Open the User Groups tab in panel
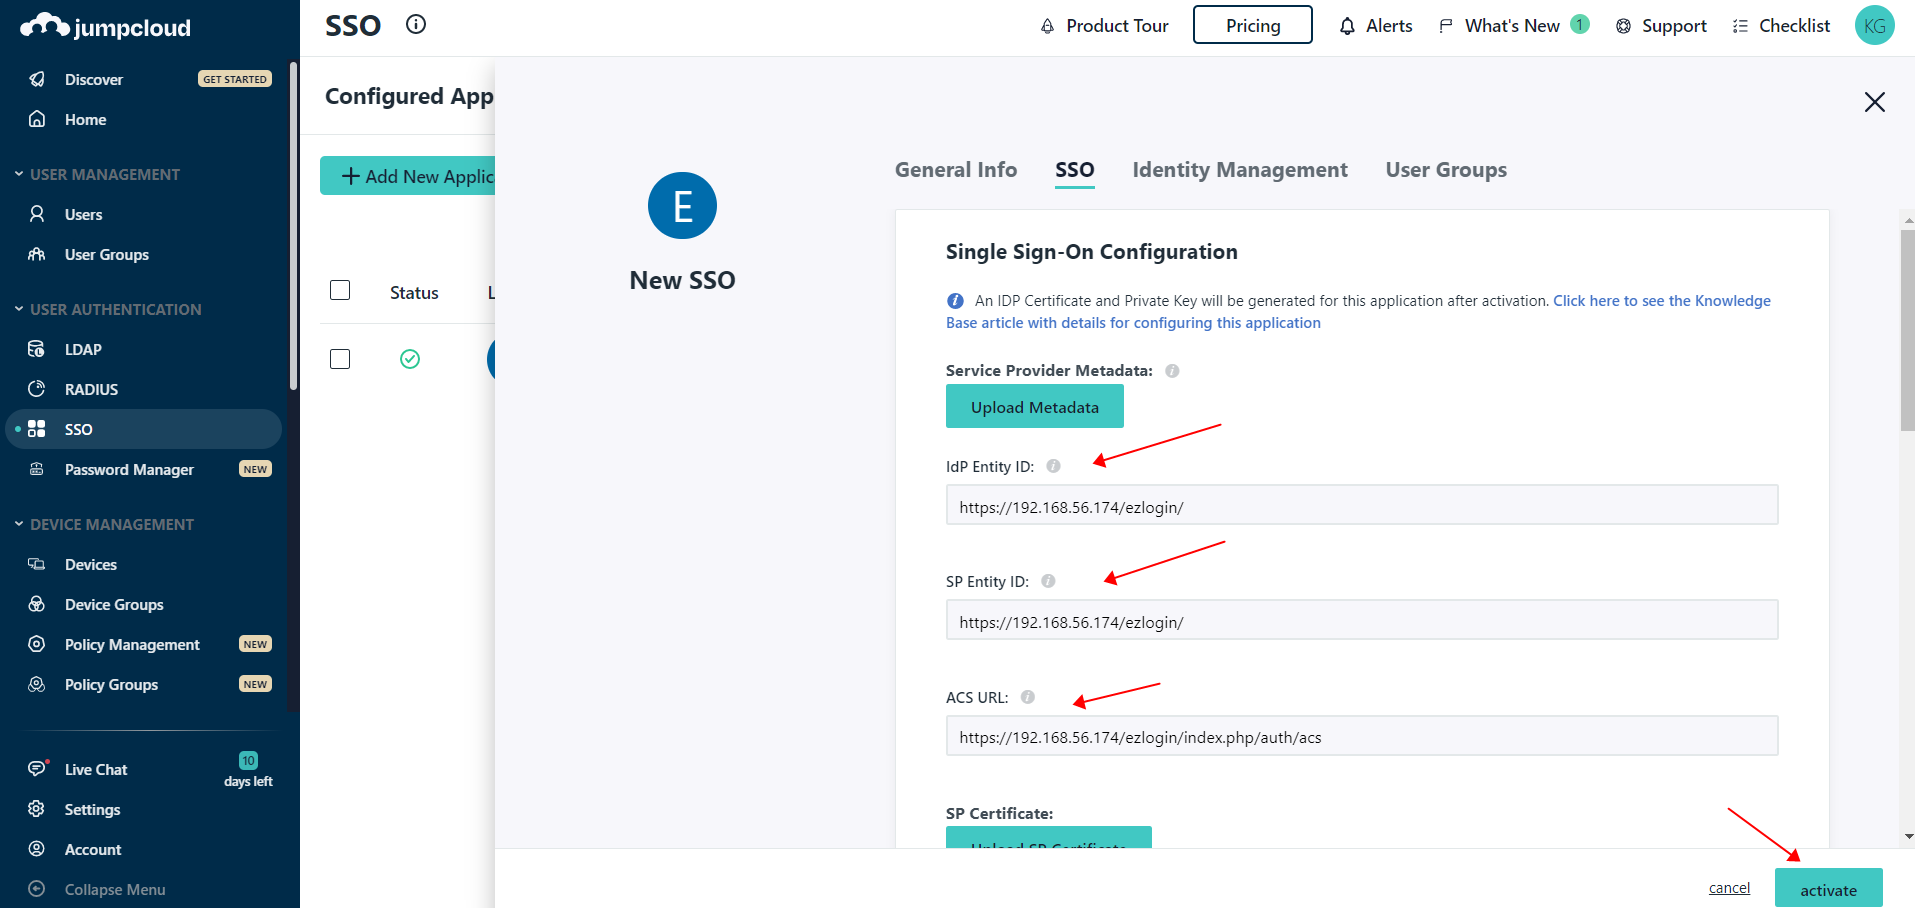The height and width of the screenshot is (908, 1915). coord(1446,170)
